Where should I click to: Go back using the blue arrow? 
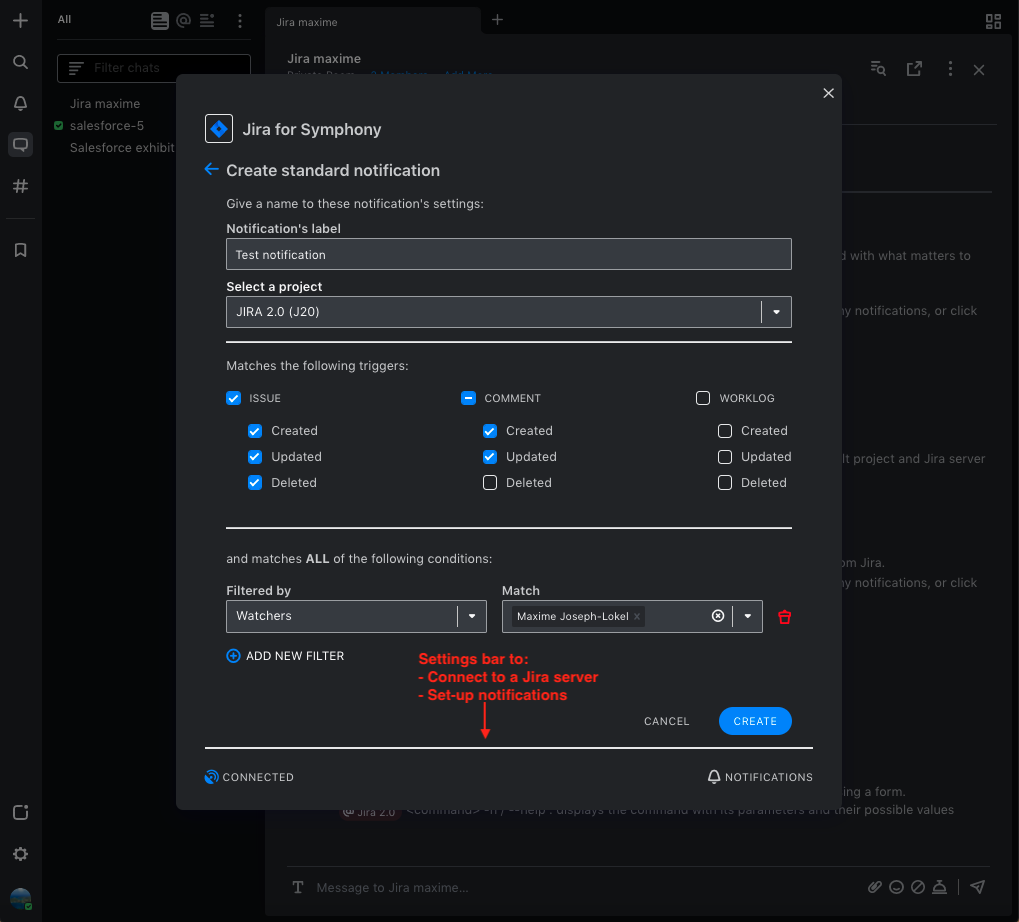211,170
